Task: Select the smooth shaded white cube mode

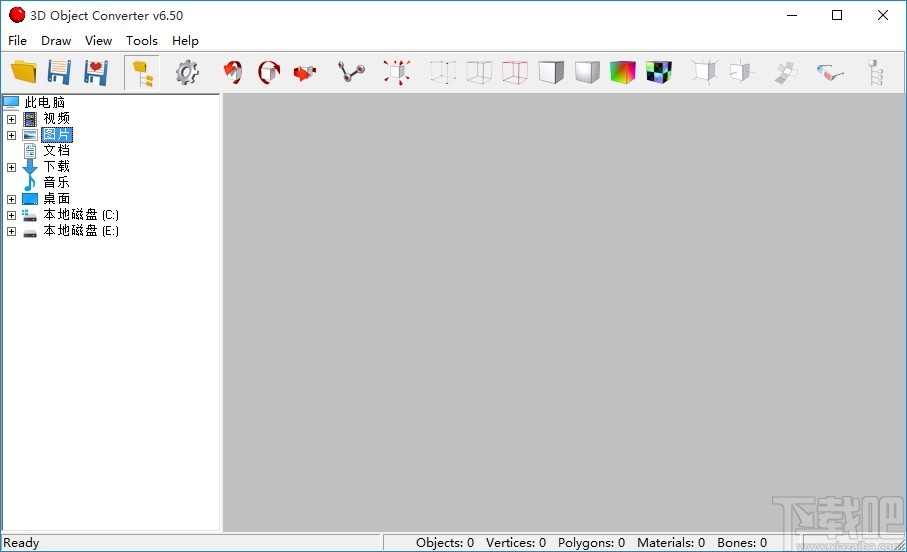Action: 587,72
